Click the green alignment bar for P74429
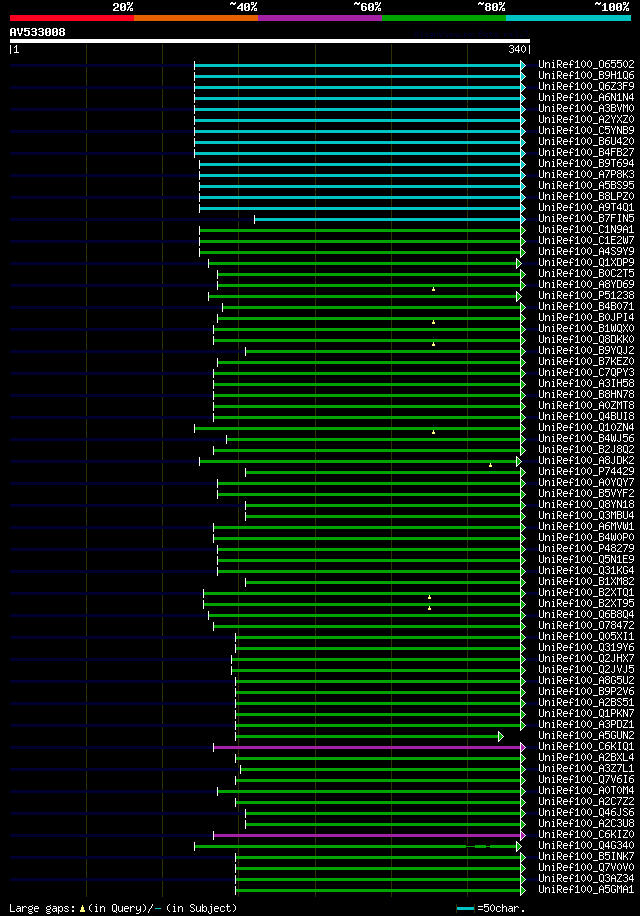This screenshot has height=916, width=640. [x=383, y=473]
